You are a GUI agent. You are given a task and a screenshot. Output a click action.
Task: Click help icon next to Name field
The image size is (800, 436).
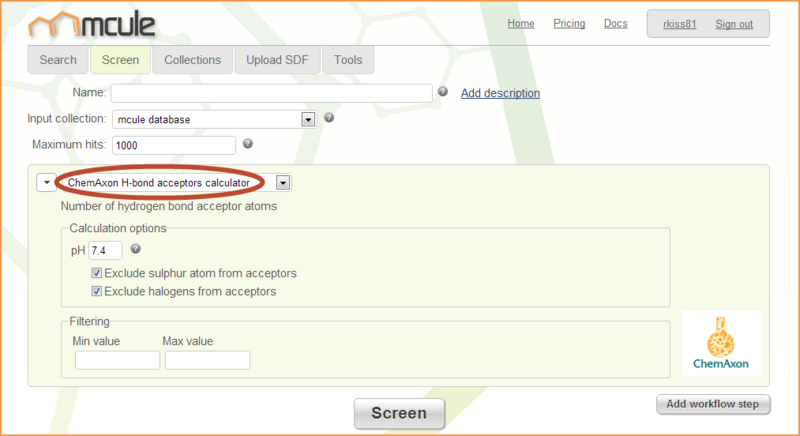click(442, 92)
